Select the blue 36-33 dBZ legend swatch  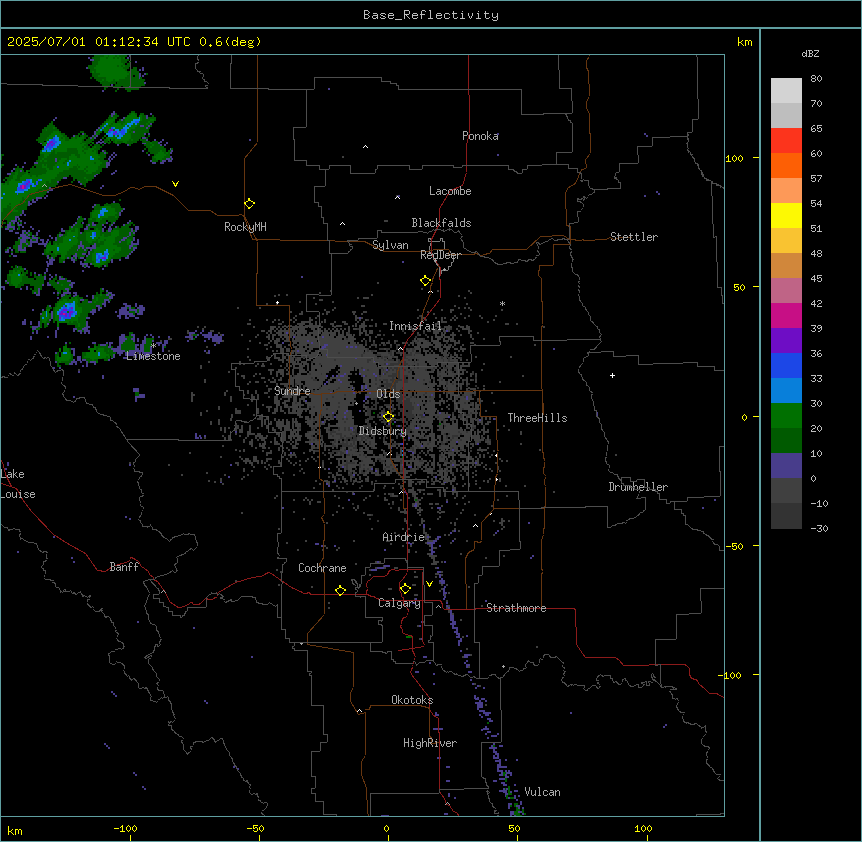point(786,365)
